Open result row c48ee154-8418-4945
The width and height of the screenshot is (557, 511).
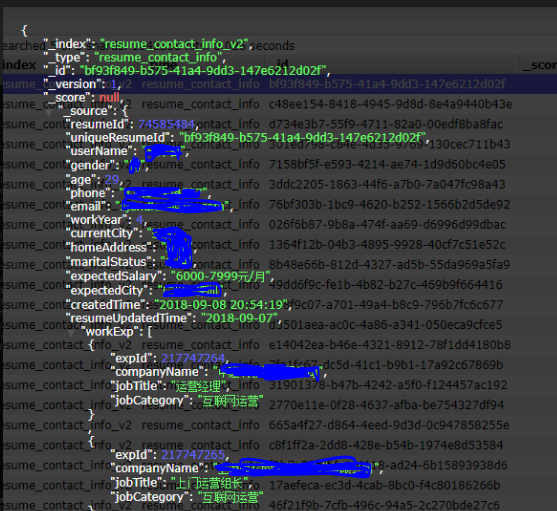pos(280,104)
